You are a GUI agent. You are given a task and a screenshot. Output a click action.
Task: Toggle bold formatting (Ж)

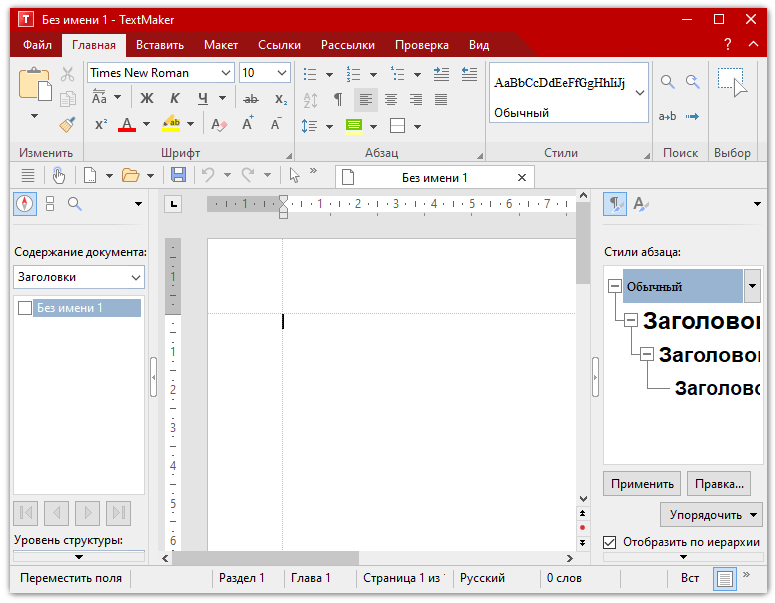(147, 99)
